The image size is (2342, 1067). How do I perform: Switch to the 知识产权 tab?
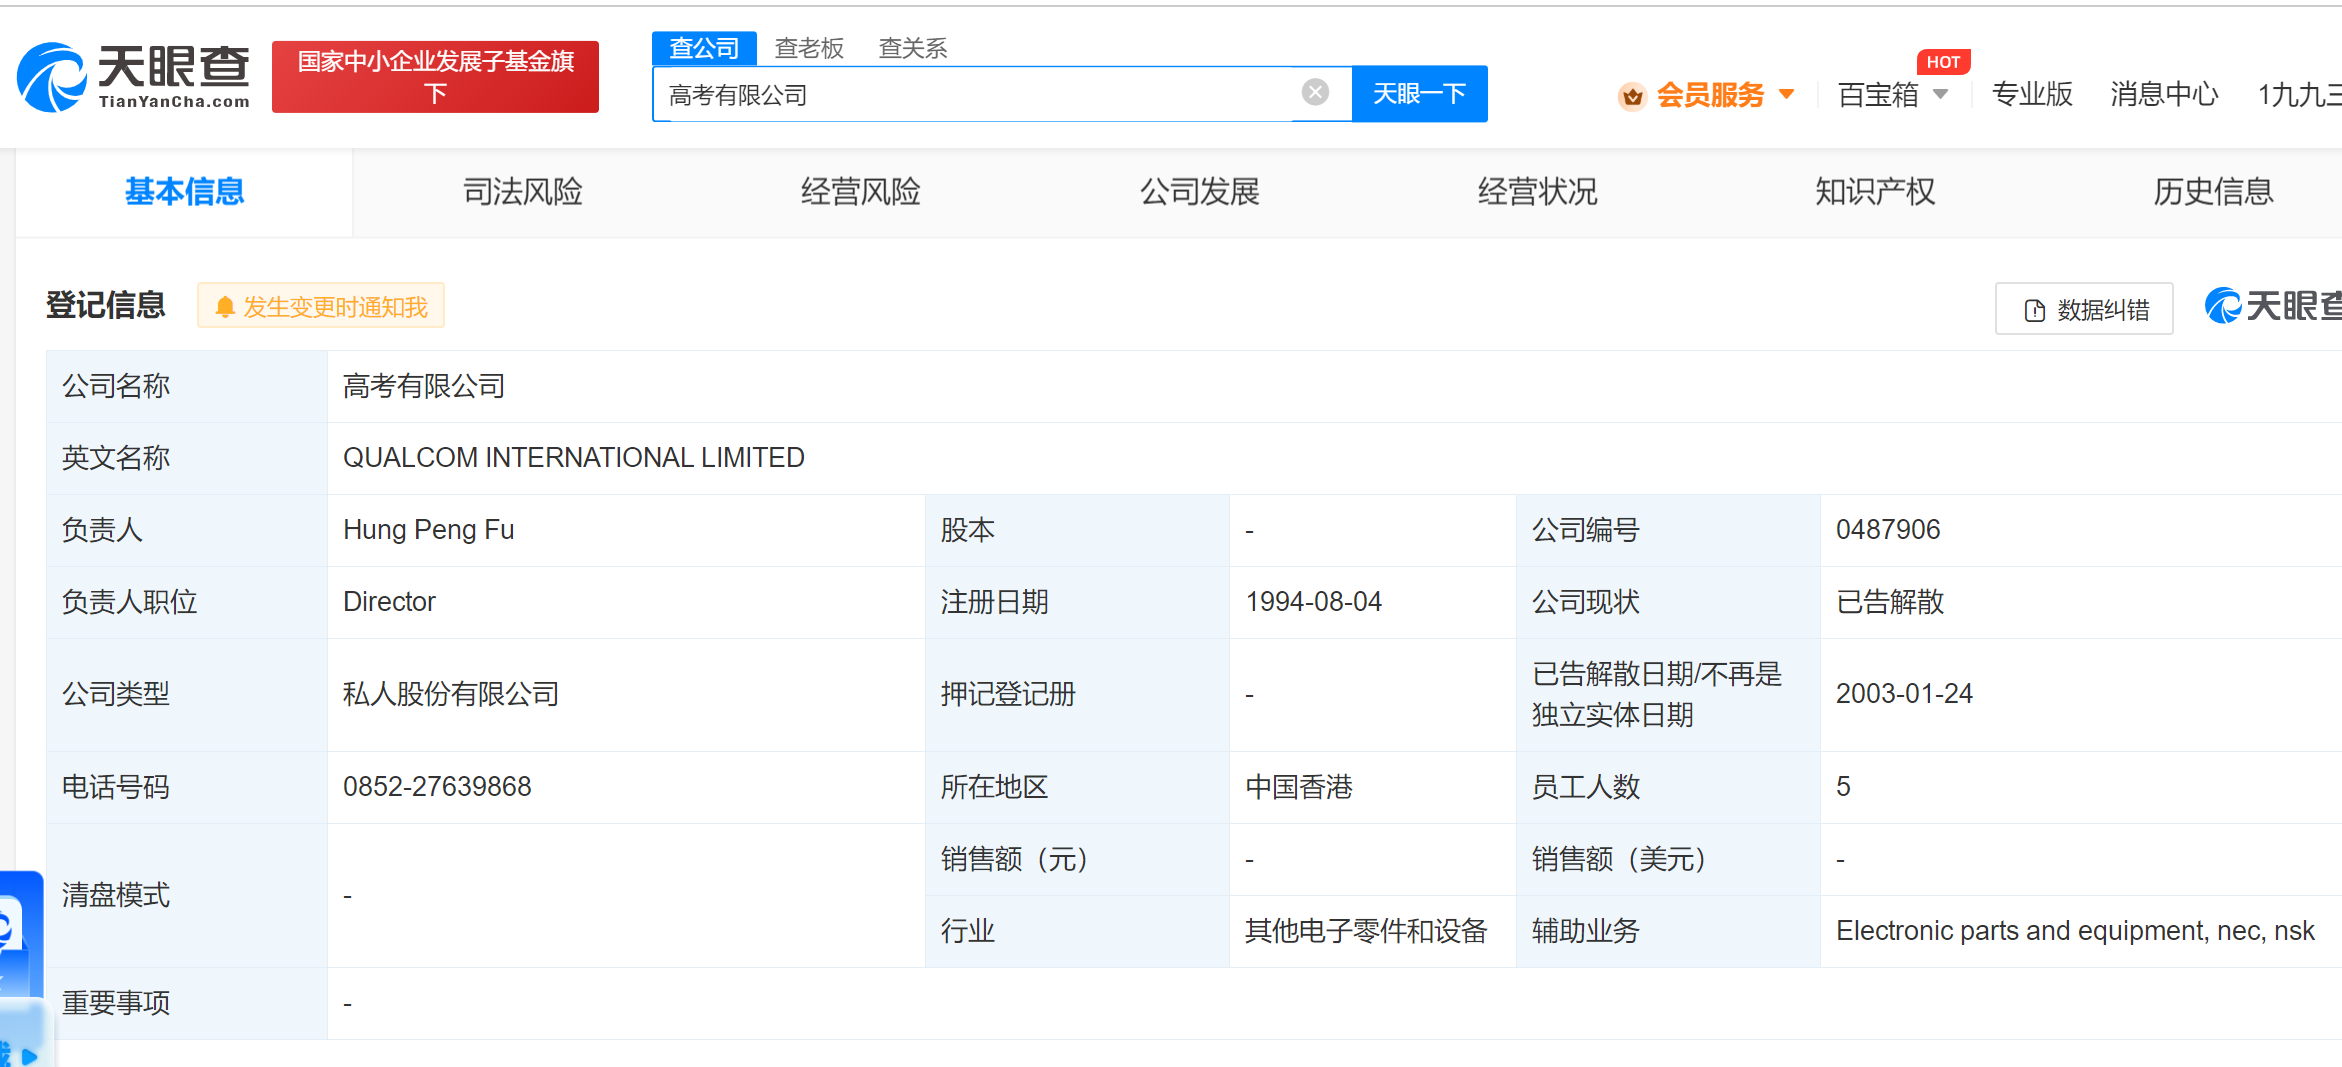1875,192
